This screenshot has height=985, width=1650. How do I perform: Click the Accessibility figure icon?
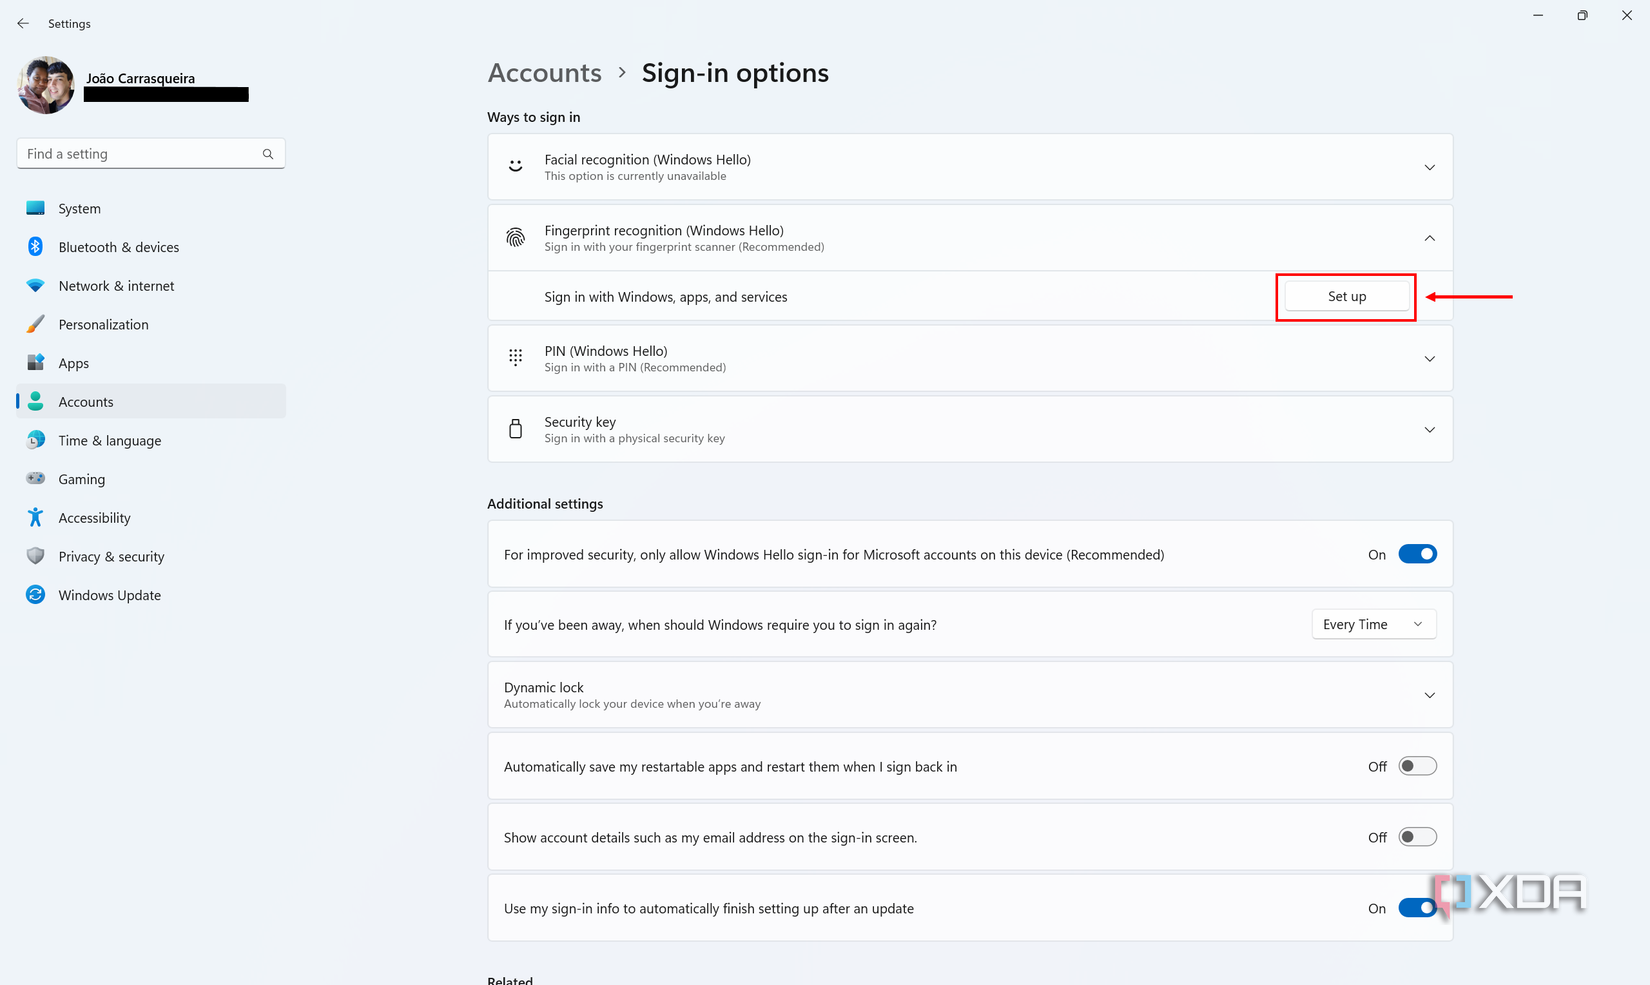(x=35, y=518)
